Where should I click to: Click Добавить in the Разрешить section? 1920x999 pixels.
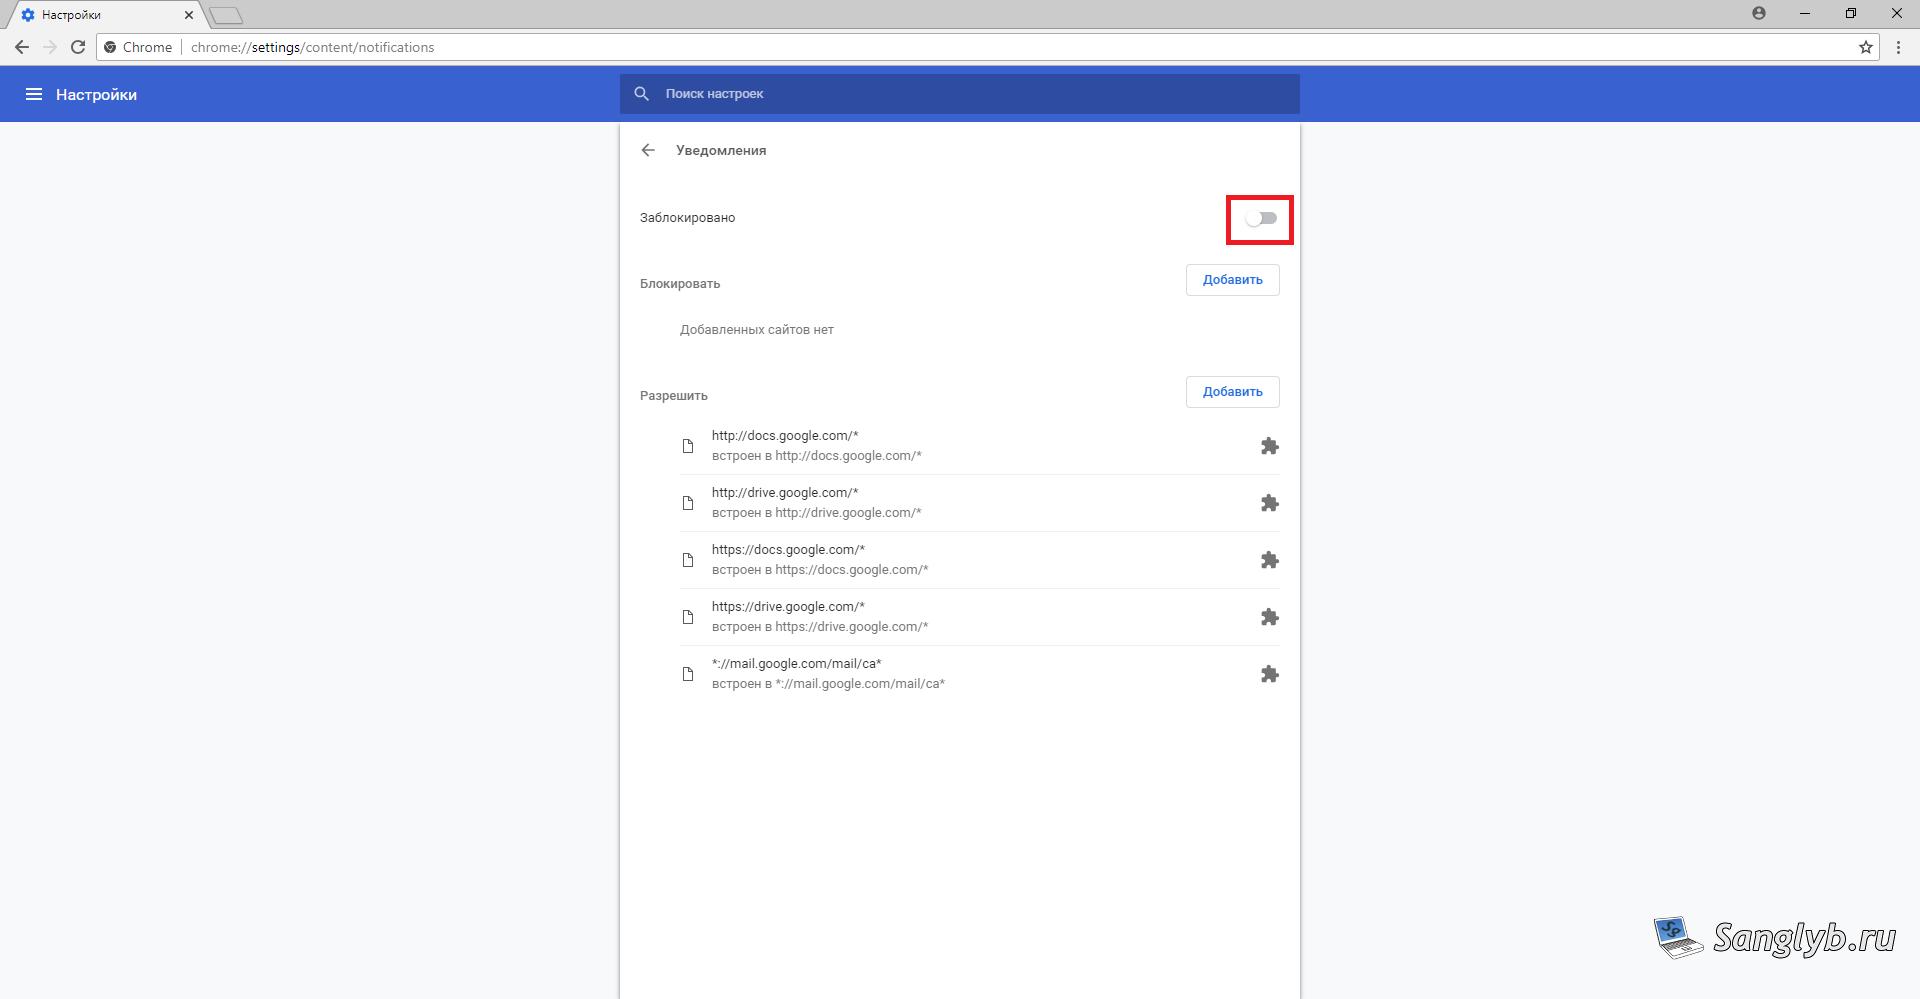coord(1232,392)
